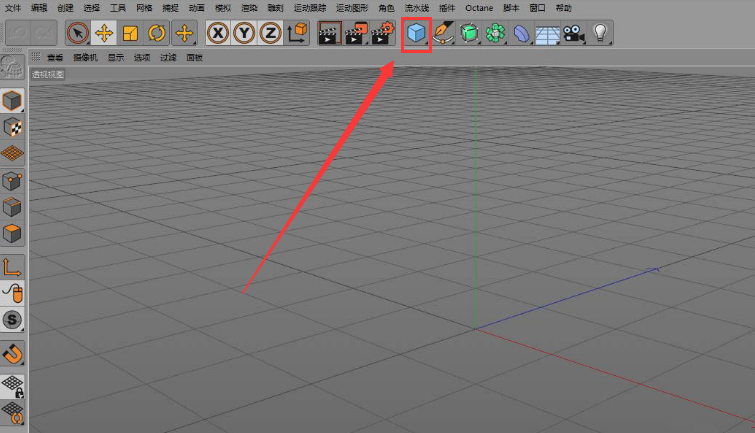Toggle viewport Solo S button
Screen dimensions: 755x433
pyautogui.click(x=12, y=320)
